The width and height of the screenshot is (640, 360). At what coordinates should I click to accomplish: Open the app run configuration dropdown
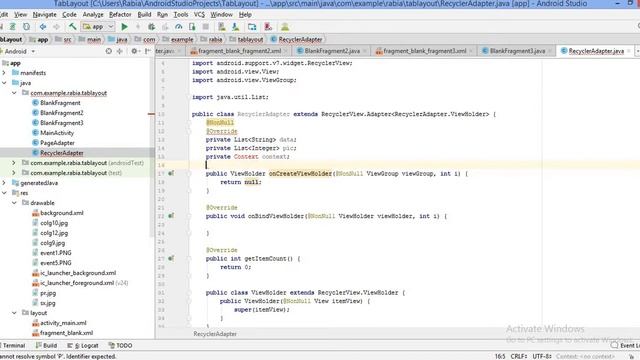[x=98, y=27]
